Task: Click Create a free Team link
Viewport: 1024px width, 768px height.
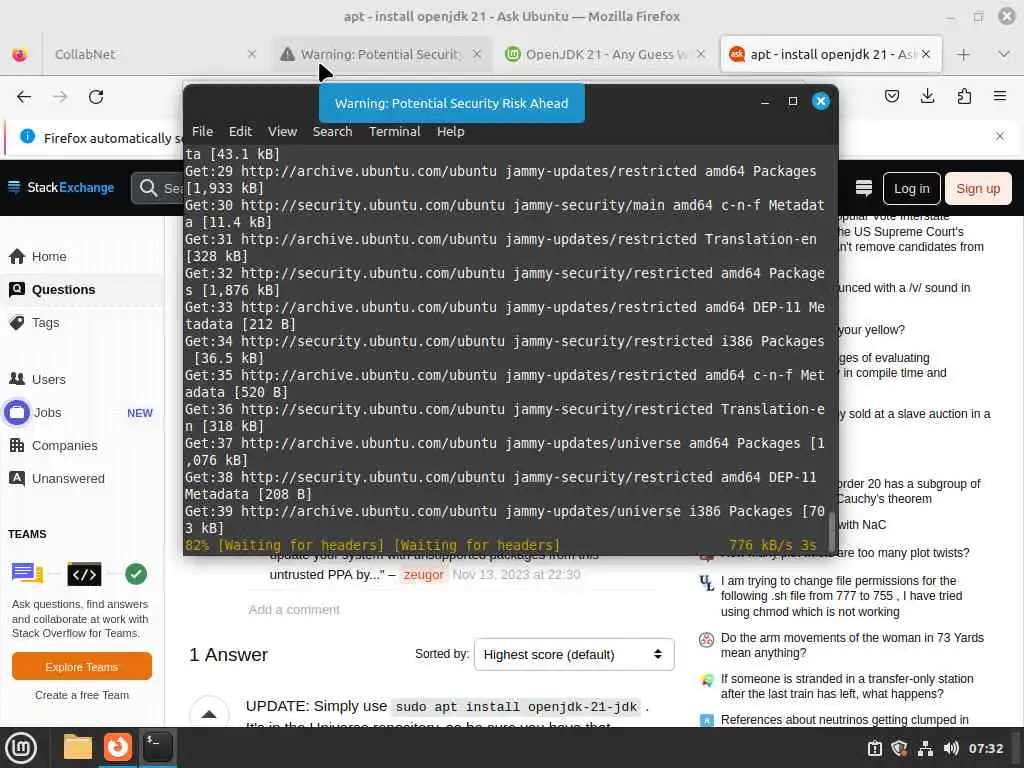Action: [82, 695]
